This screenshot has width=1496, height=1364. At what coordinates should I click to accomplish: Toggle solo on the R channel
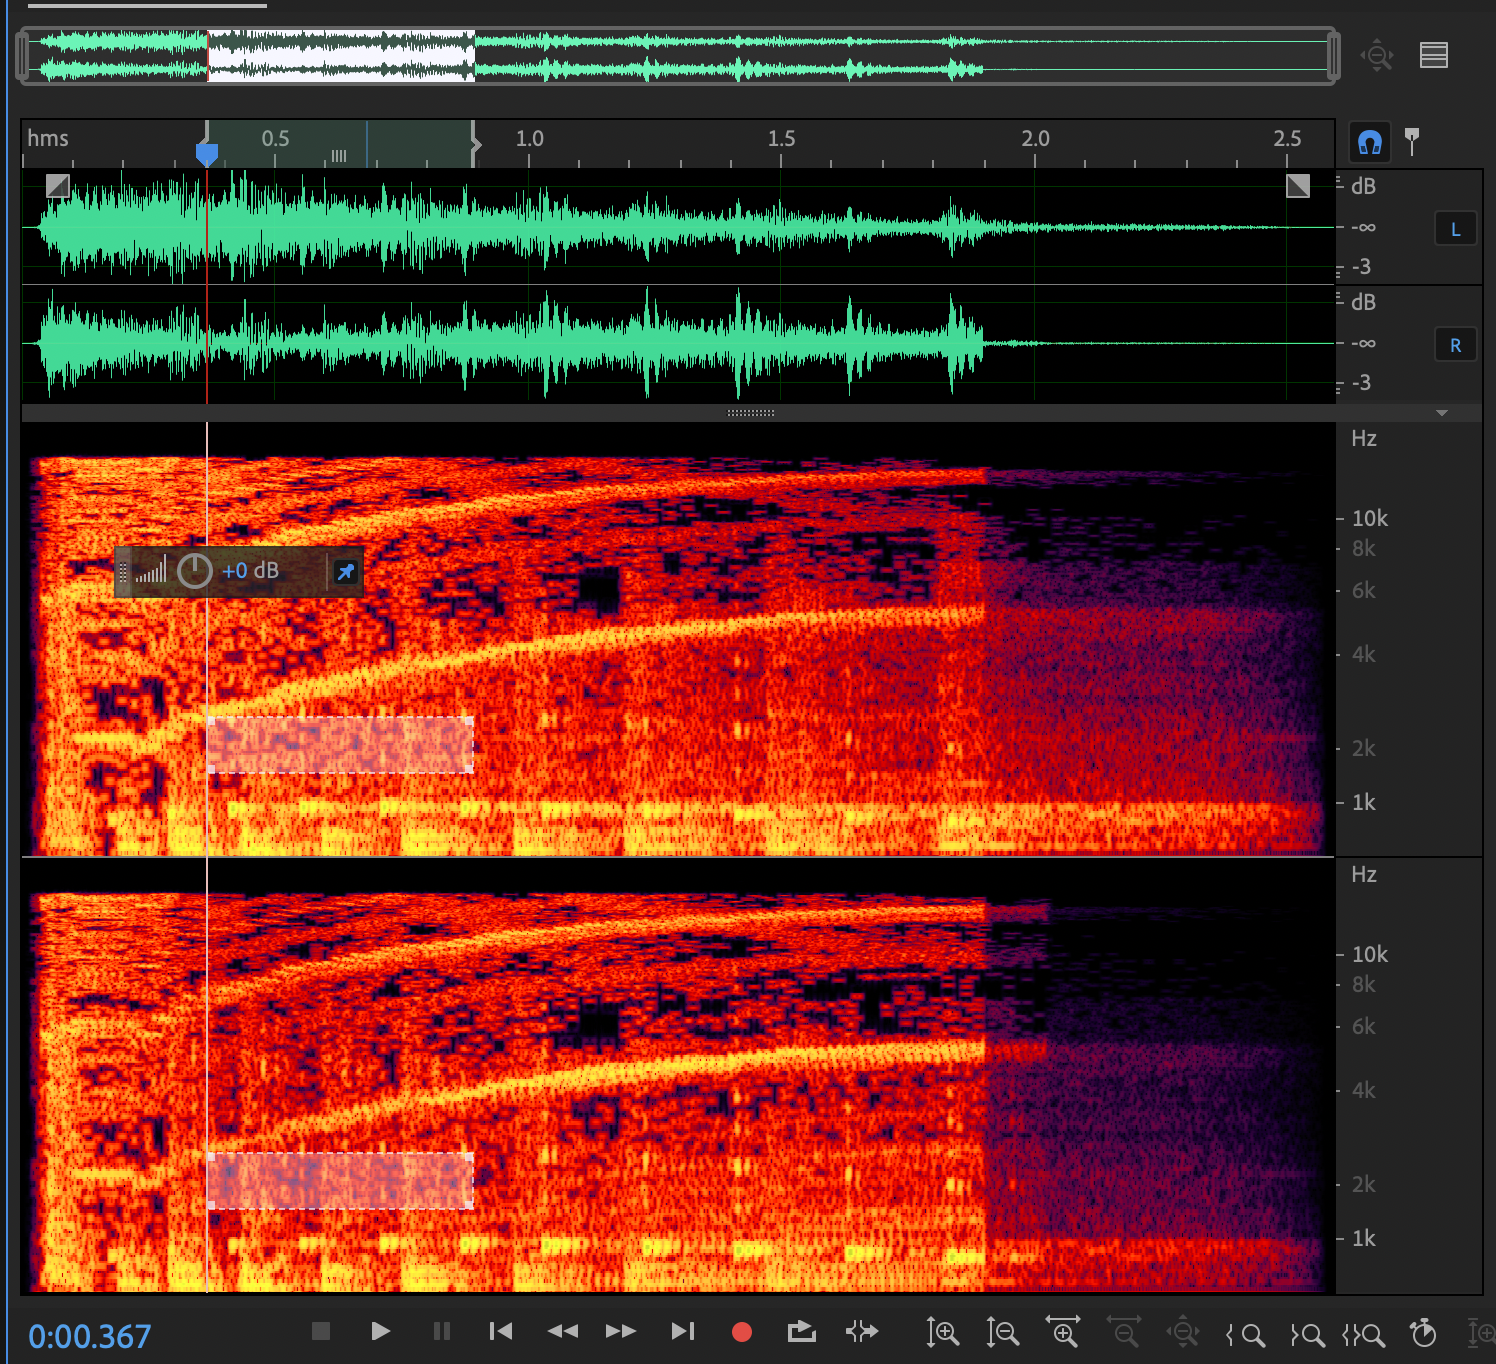point(1456,344)
